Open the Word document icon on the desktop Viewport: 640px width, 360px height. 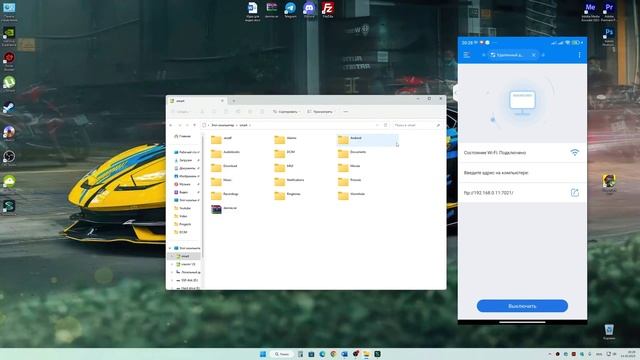tap(253, 11)
